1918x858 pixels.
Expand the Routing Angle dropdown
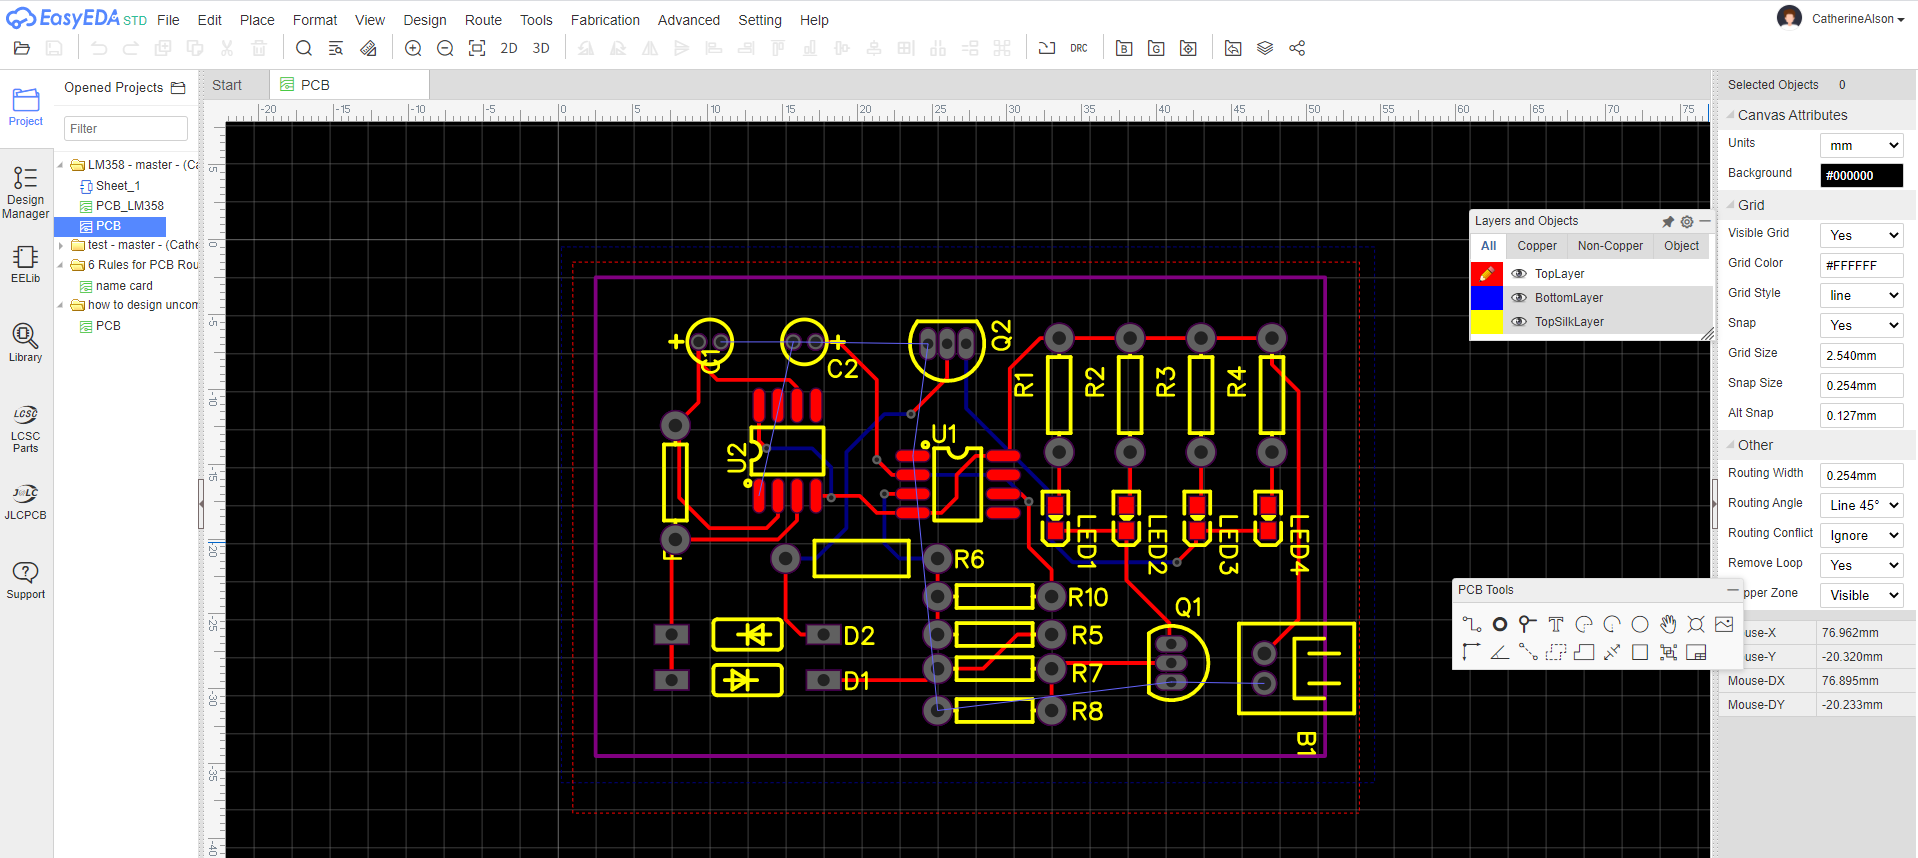(x=1861, y=506)
